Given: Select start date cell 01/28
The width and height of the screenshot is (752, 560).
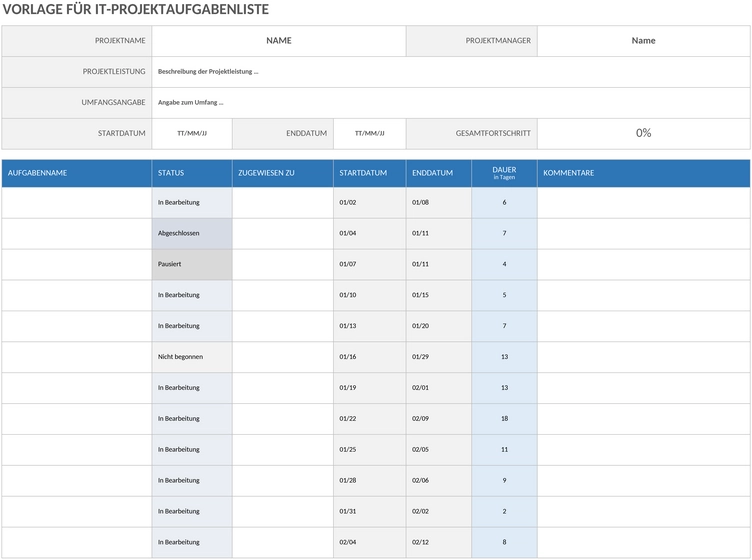Looking at the screenshot, I should pos(369,480).
